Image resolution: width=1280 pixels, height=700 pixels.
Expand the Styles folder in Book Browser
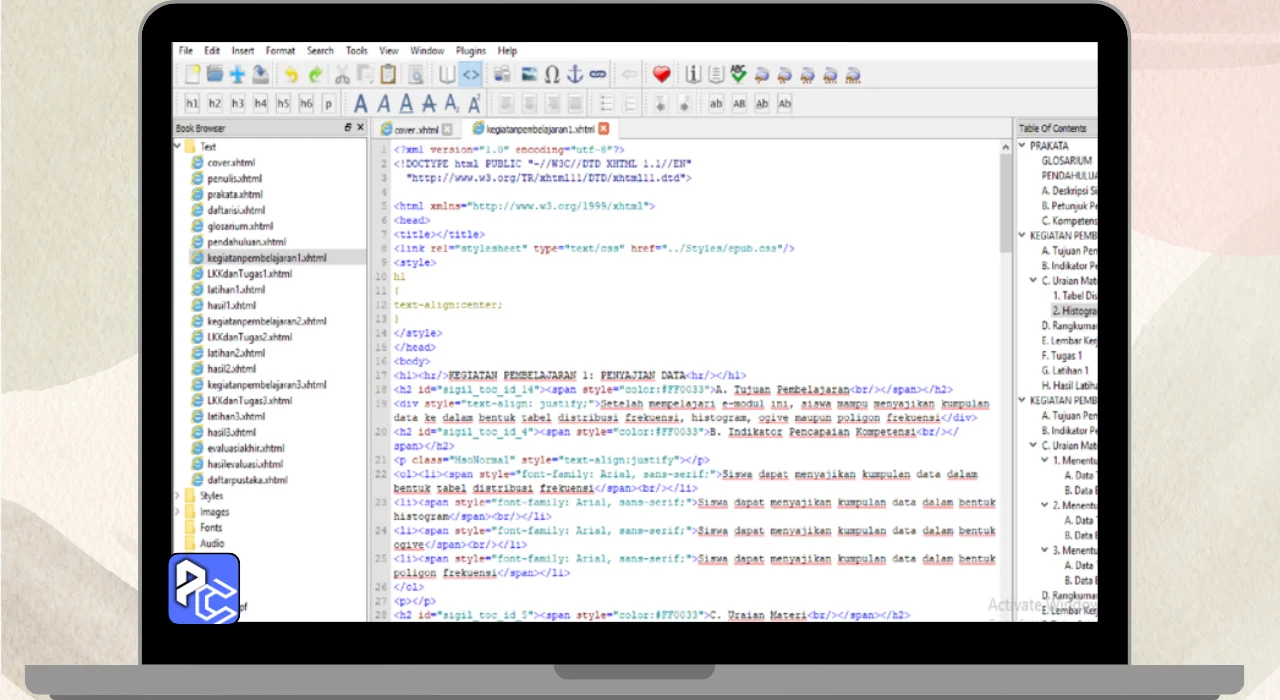(179, 495)
